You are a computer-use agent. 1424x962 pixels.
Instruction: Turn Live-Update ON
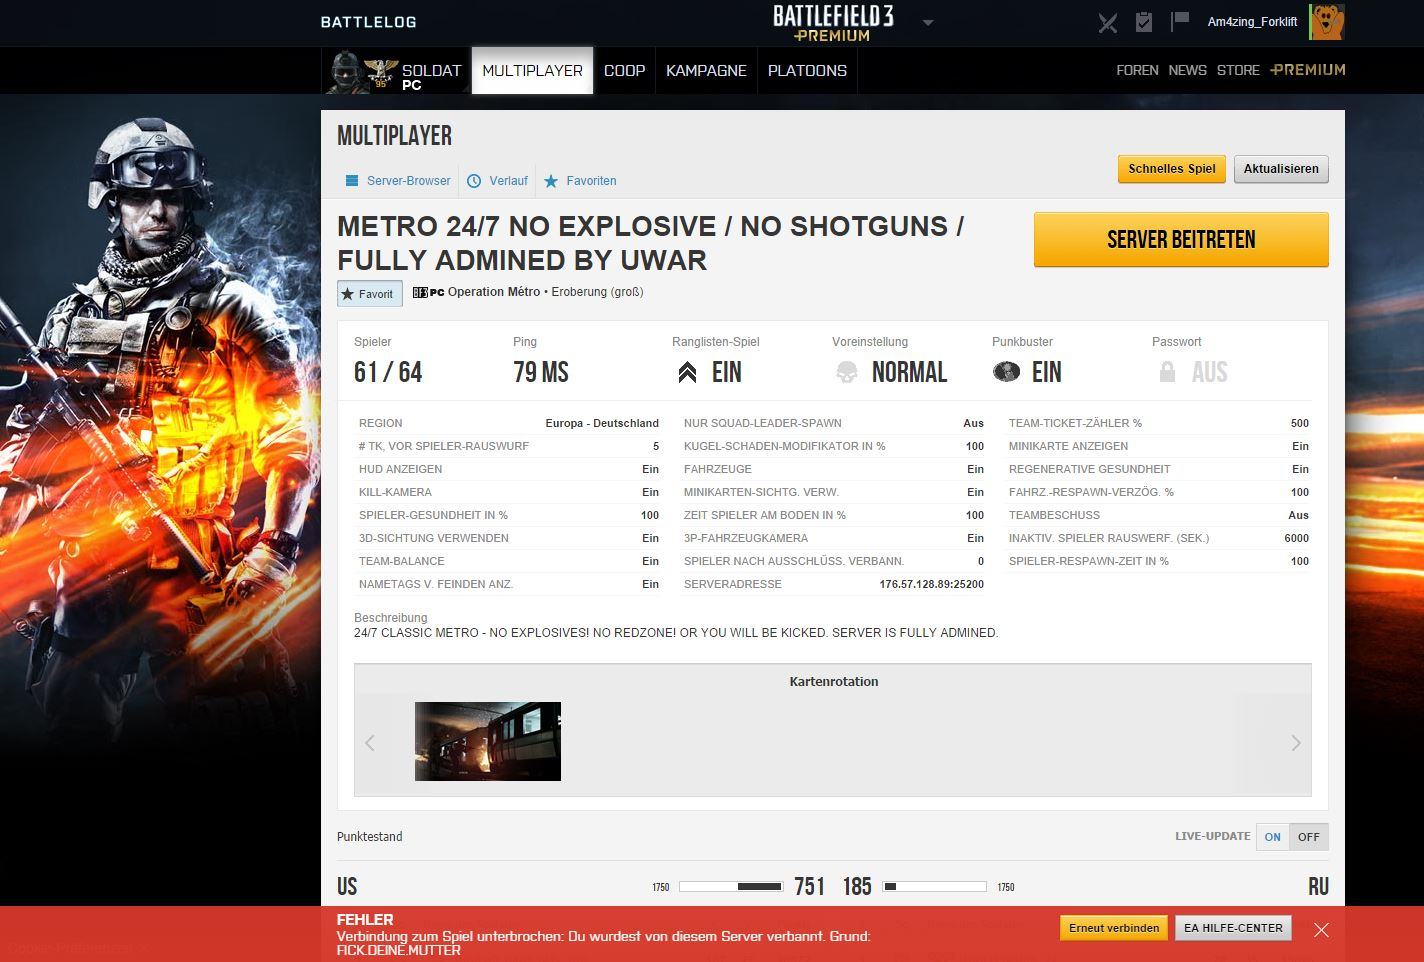tap(1272, 837)
